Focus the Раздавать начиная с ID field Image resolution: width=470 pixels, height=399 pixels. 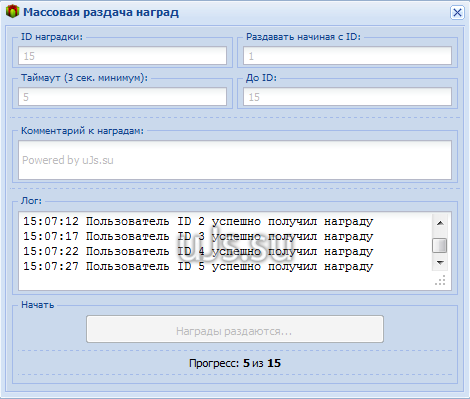pyautogui.click(x=347, y=56)
